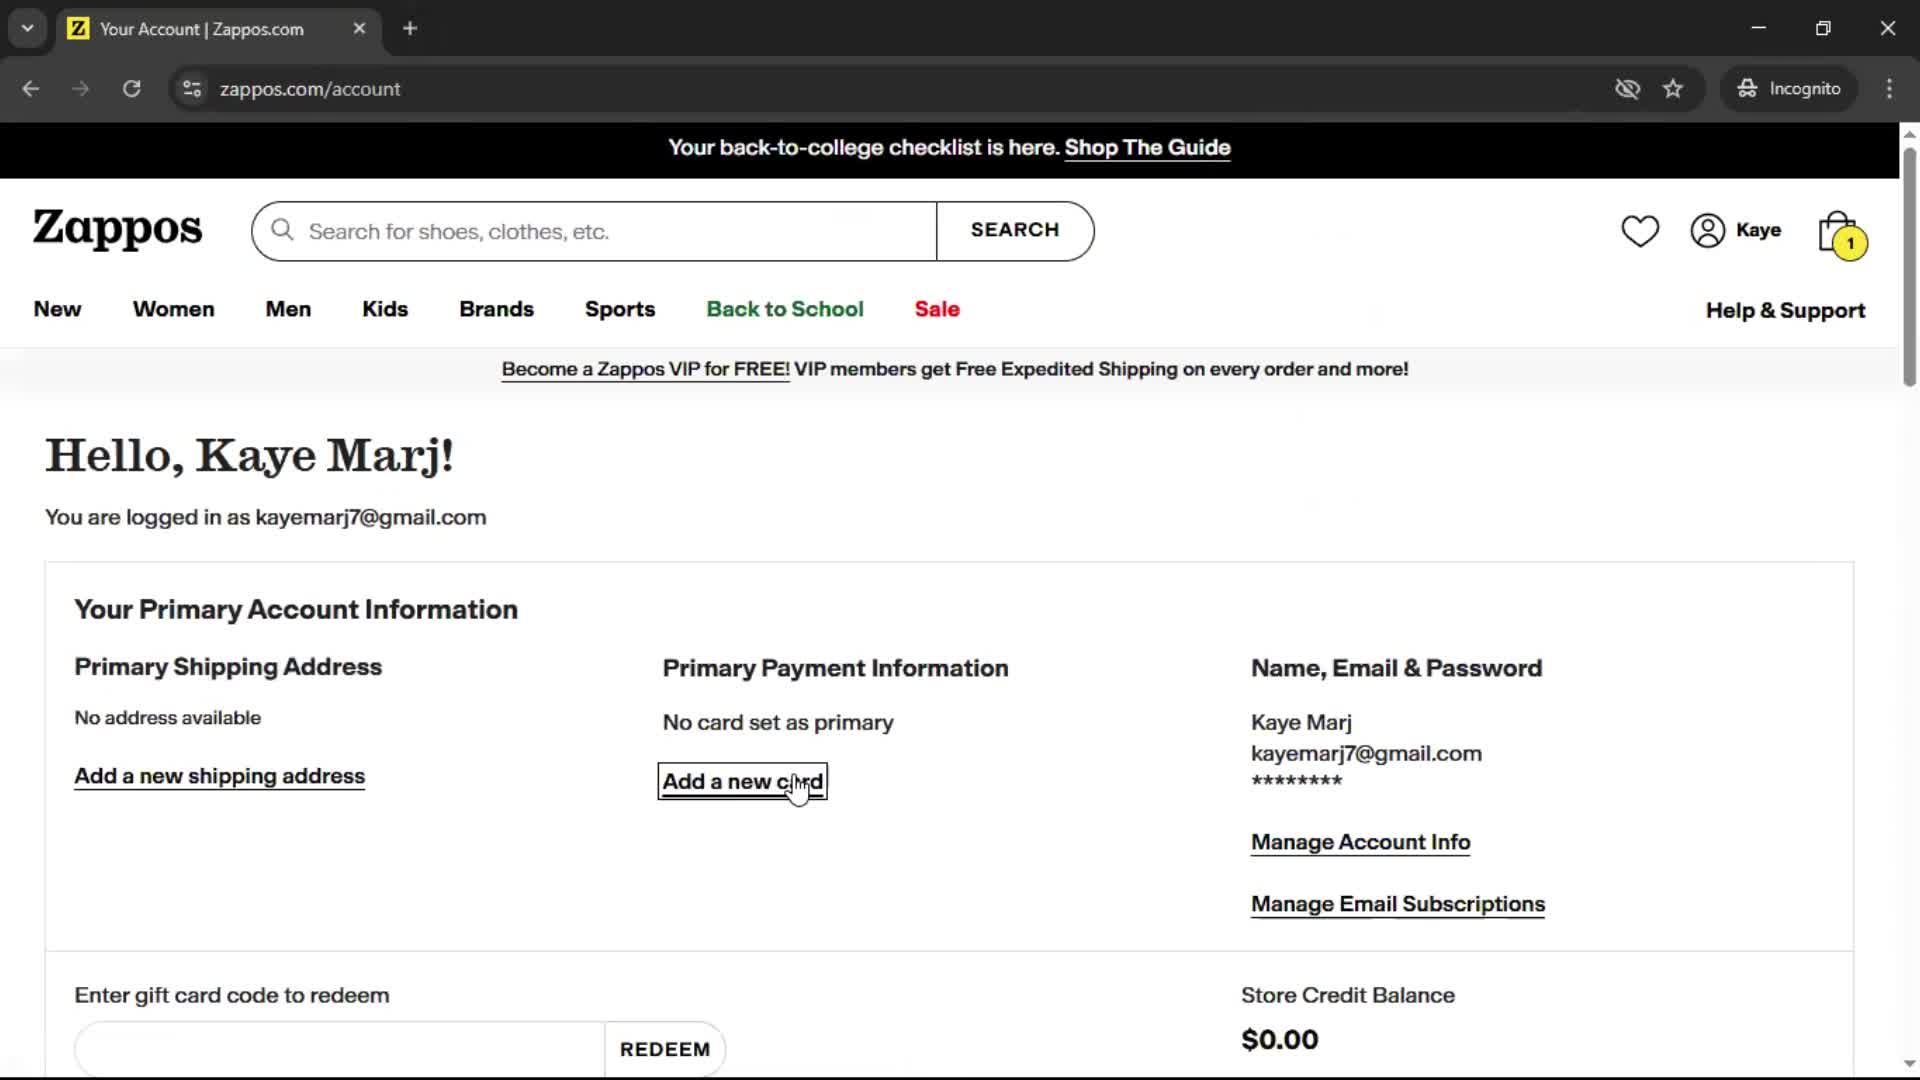Click the Zappos logo
The image size is (1920, 1080).
pos(117,229)
